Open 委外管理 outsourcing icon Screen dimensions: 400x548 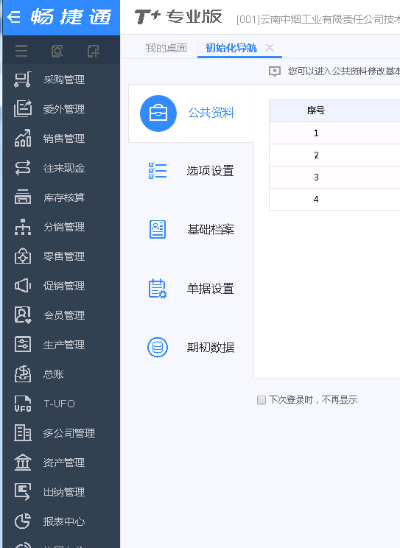click(x=23, y=109)
